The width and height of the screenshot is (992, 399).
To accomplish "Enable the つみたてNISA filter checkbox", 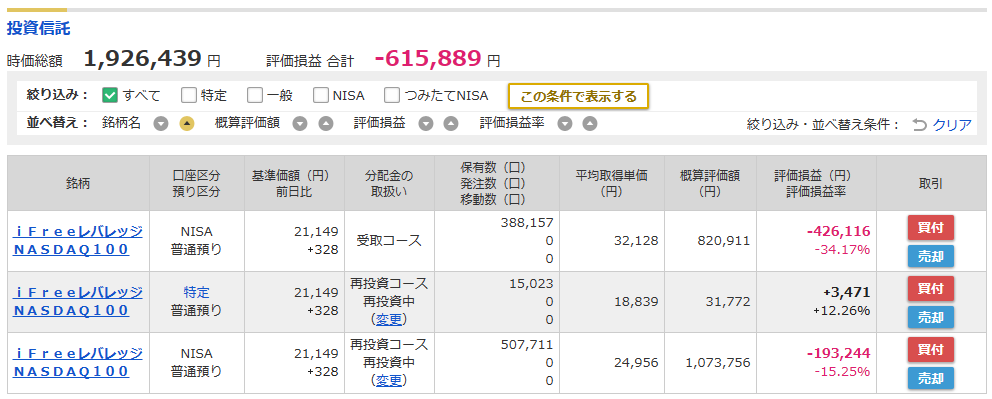I will (392, 95).
